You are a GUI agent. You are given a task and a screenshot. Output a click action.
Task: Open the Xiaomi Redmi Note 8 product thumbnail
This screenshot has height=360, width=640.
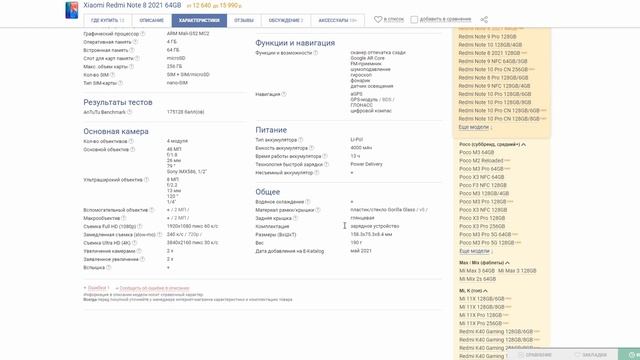coord(72,10)
